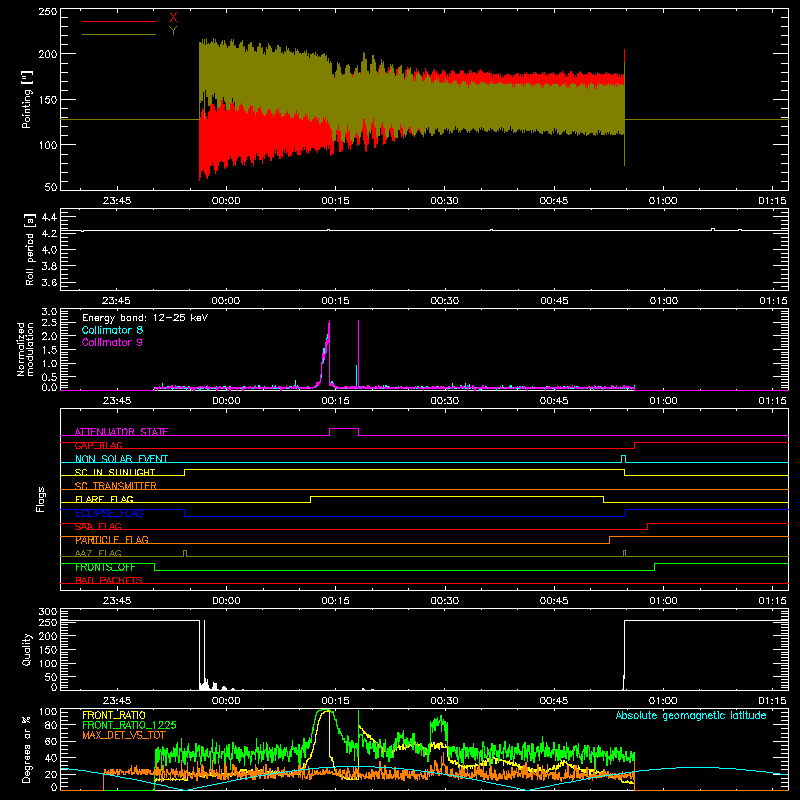This screenshot has width=800, height=800.
Task: Select the red 'X' legend letter
Action: coord(173,18)
